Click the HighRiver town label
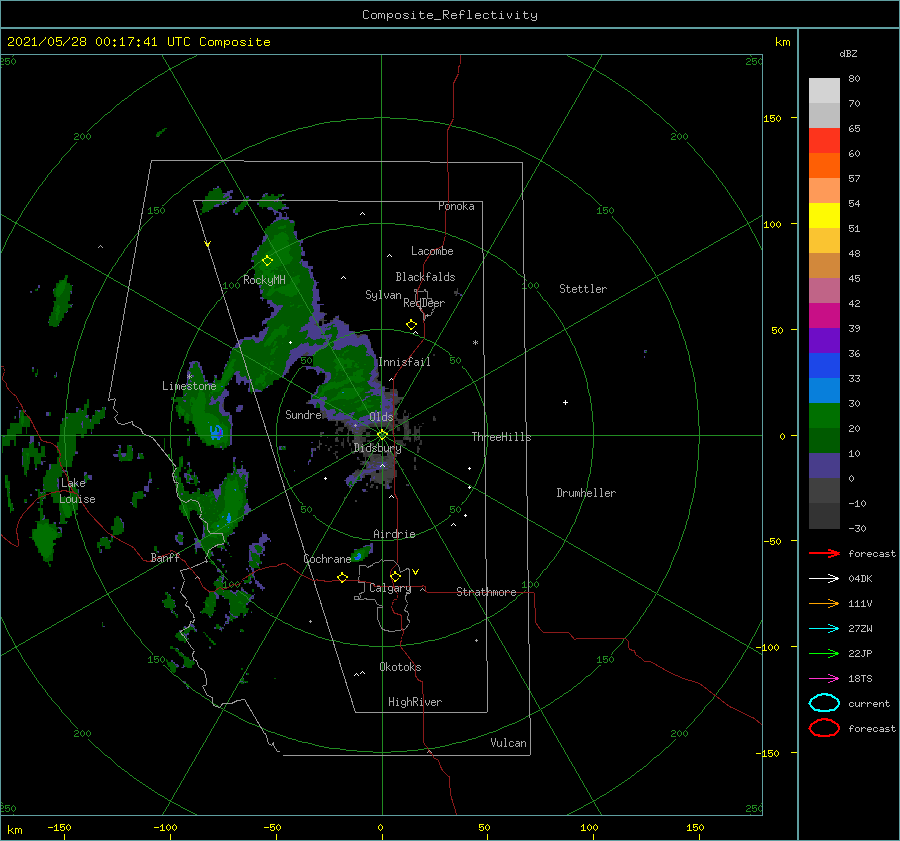Viewport: 900px width, 841px height. 414,702
